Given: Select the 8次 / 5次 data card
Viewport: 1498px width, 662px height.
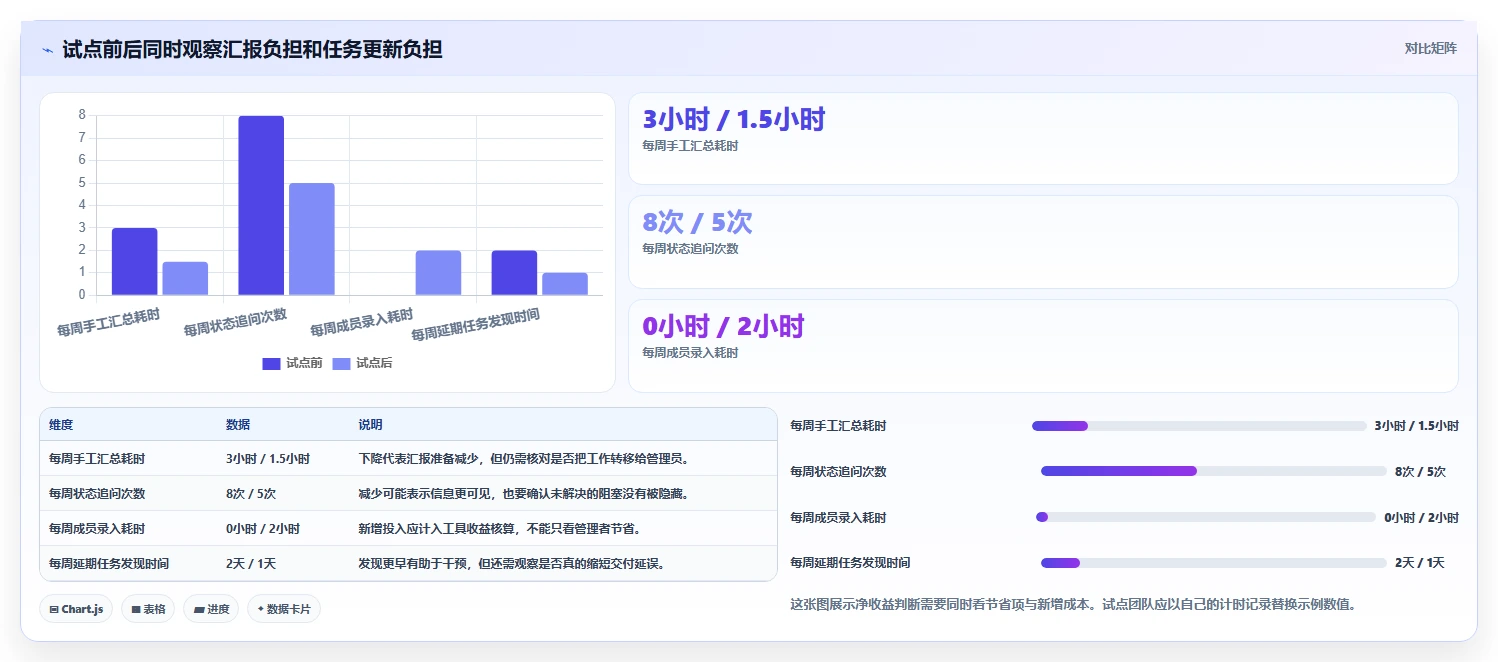Looking at the screenshot, I should (x=1043, y=242).
